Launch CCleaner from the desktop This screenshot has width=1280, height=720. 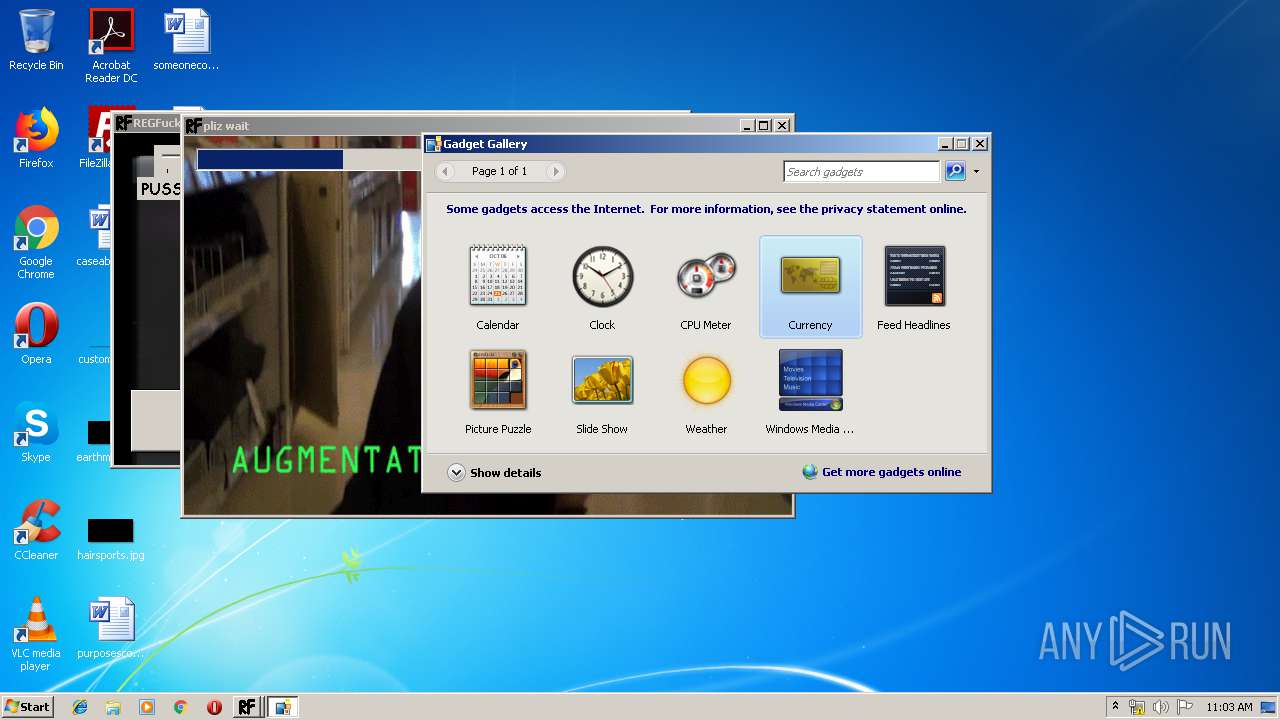pos(36,530)
